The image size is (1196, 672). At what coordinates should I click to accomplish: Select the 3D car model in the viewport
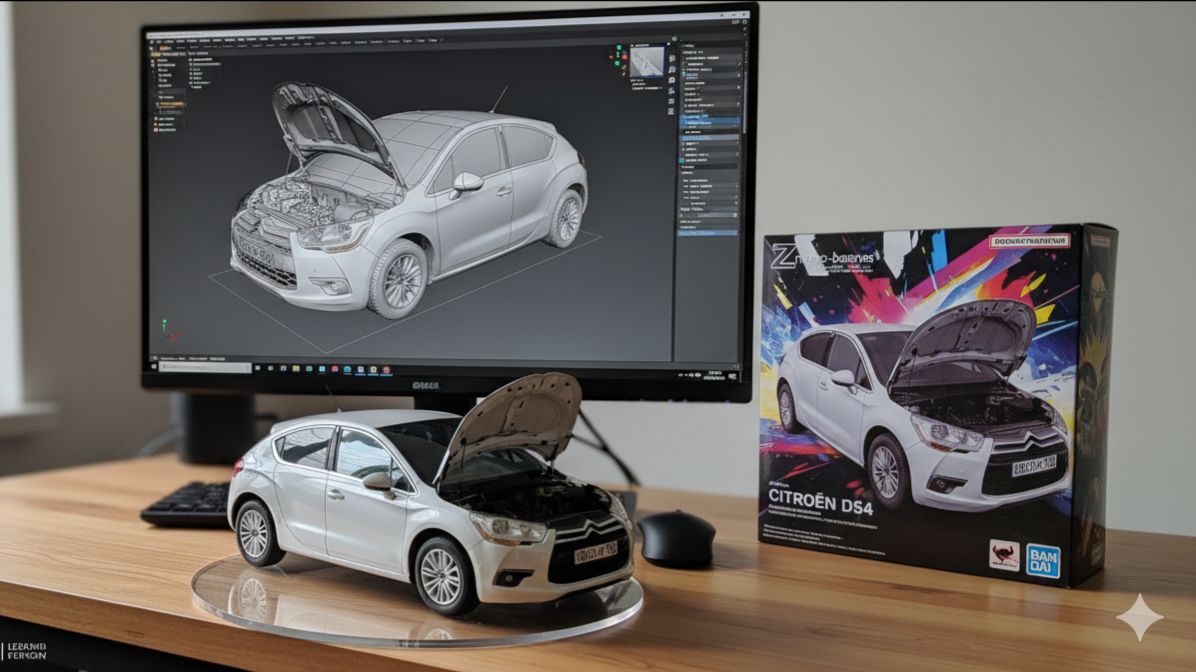tap(408, 202)
